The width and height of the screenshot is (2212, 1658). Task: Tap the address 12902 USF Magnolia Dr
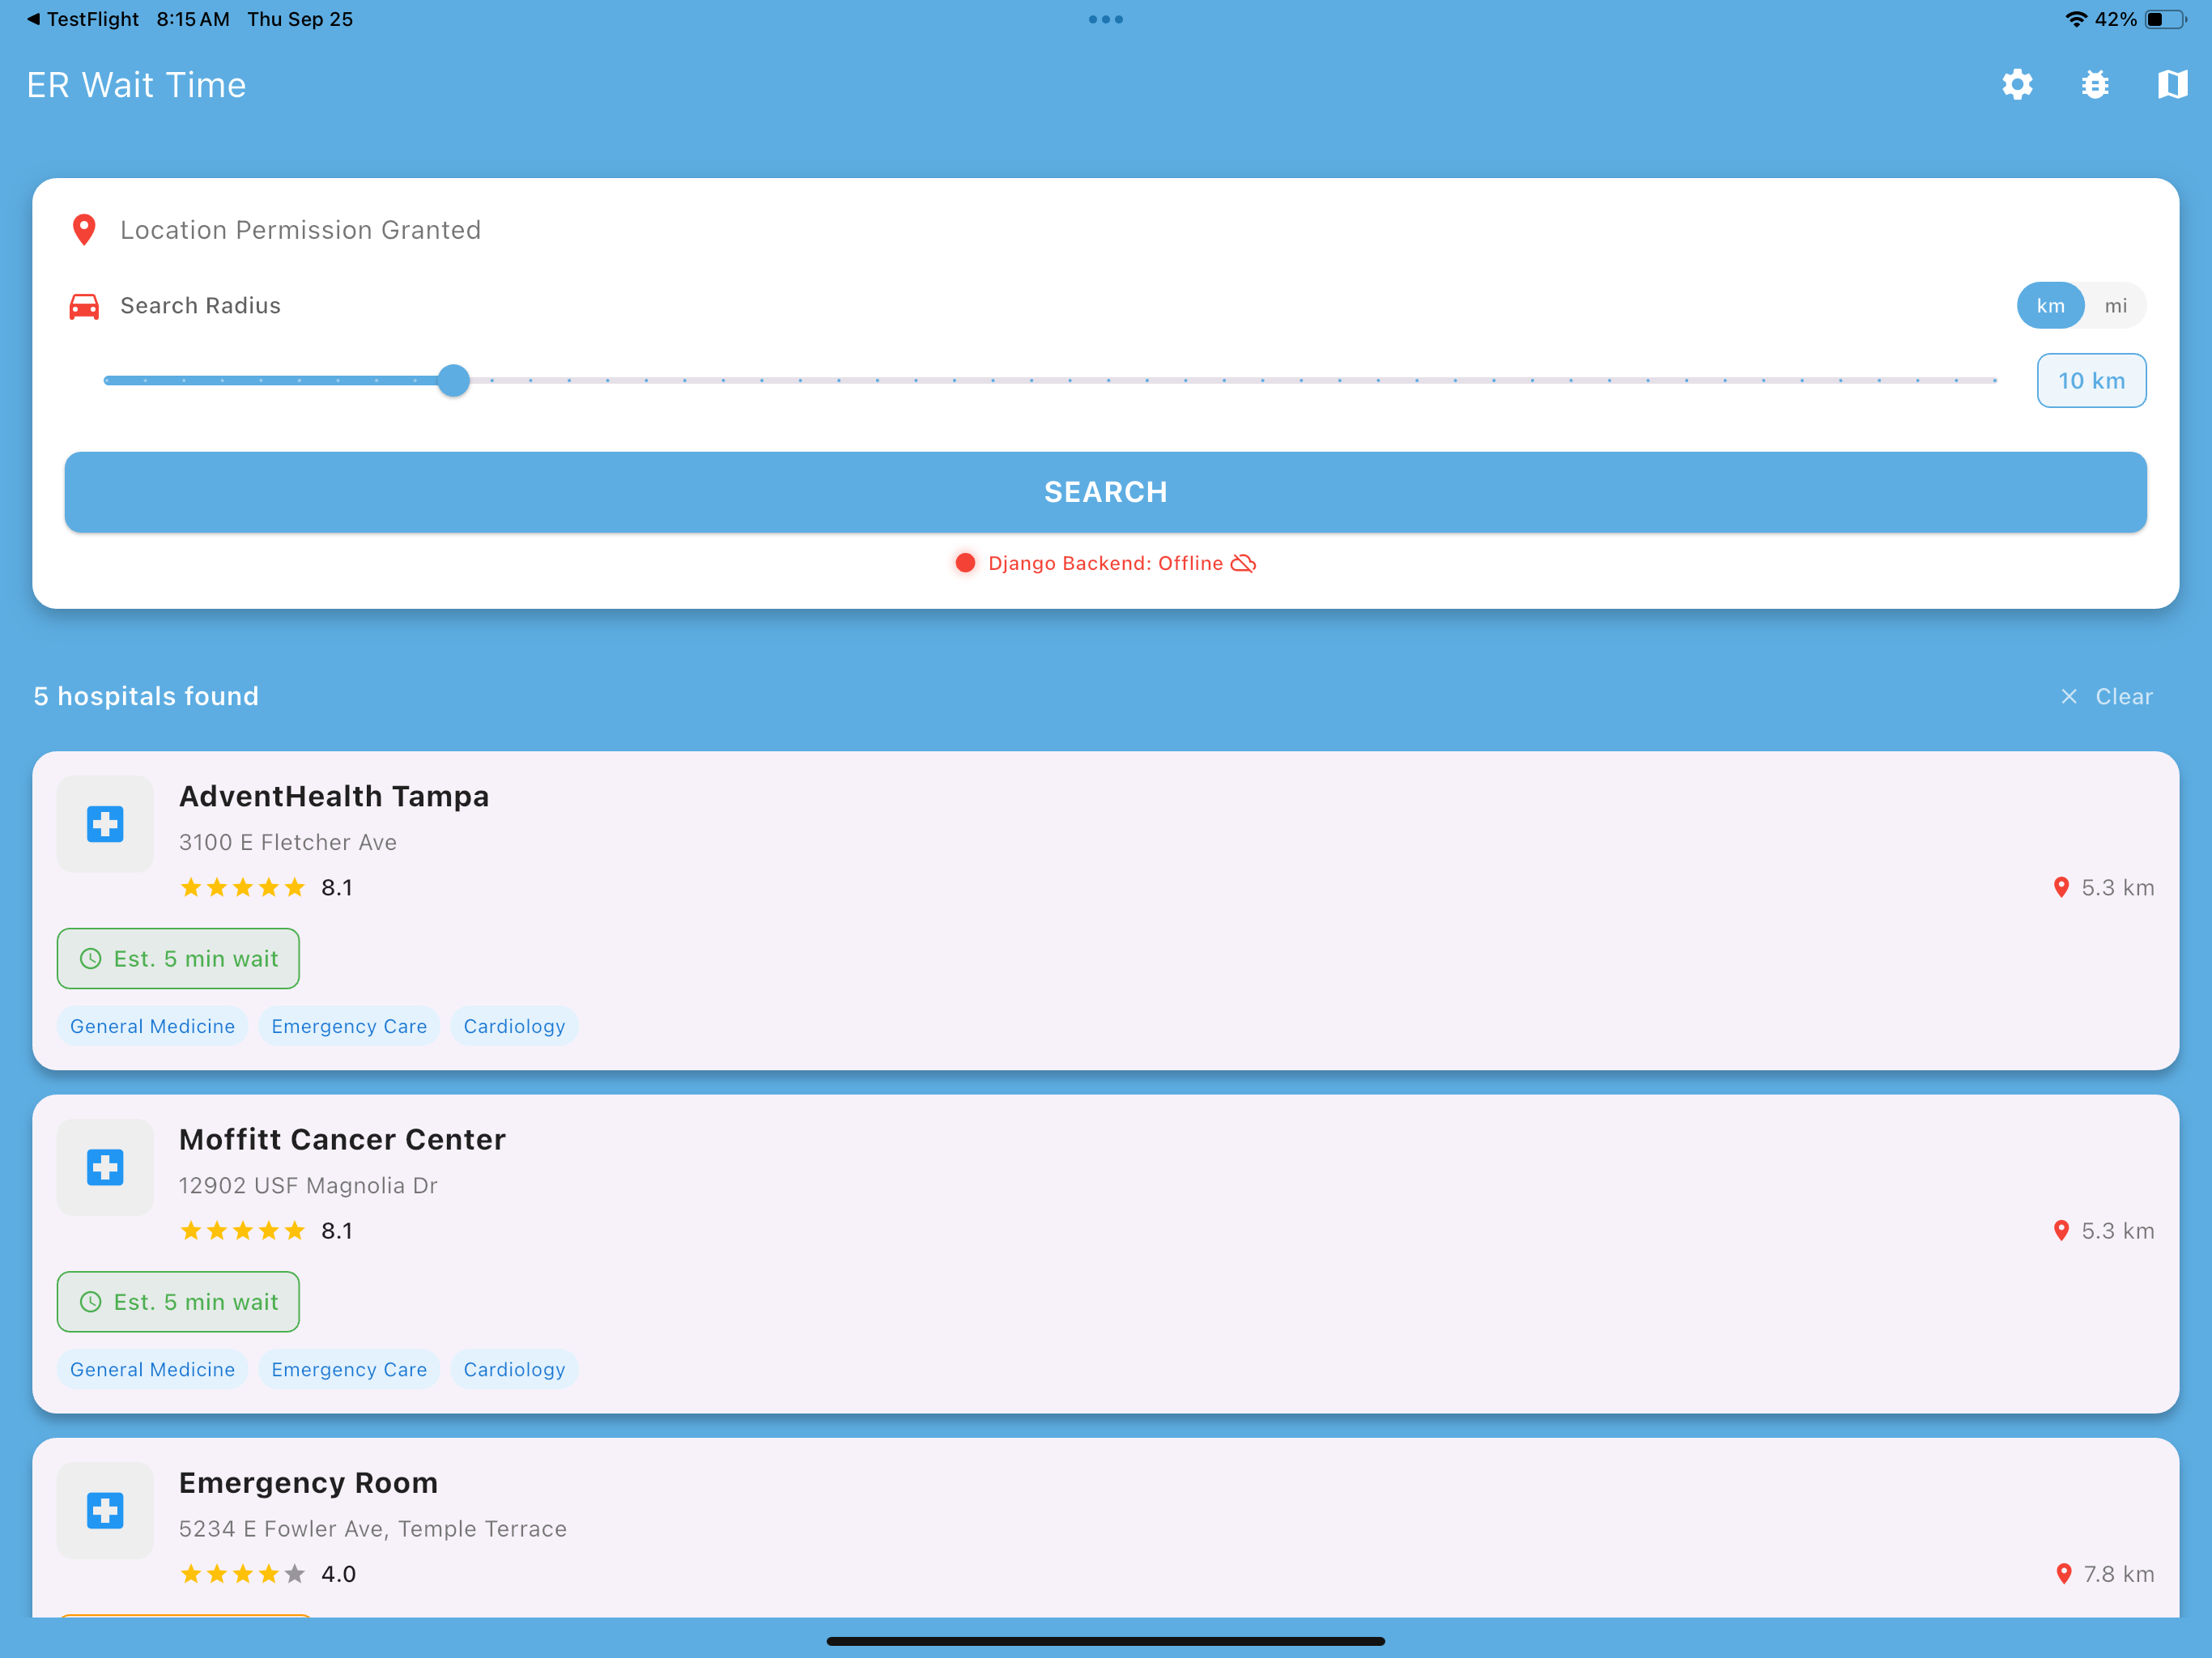(x=308, y=1185)
